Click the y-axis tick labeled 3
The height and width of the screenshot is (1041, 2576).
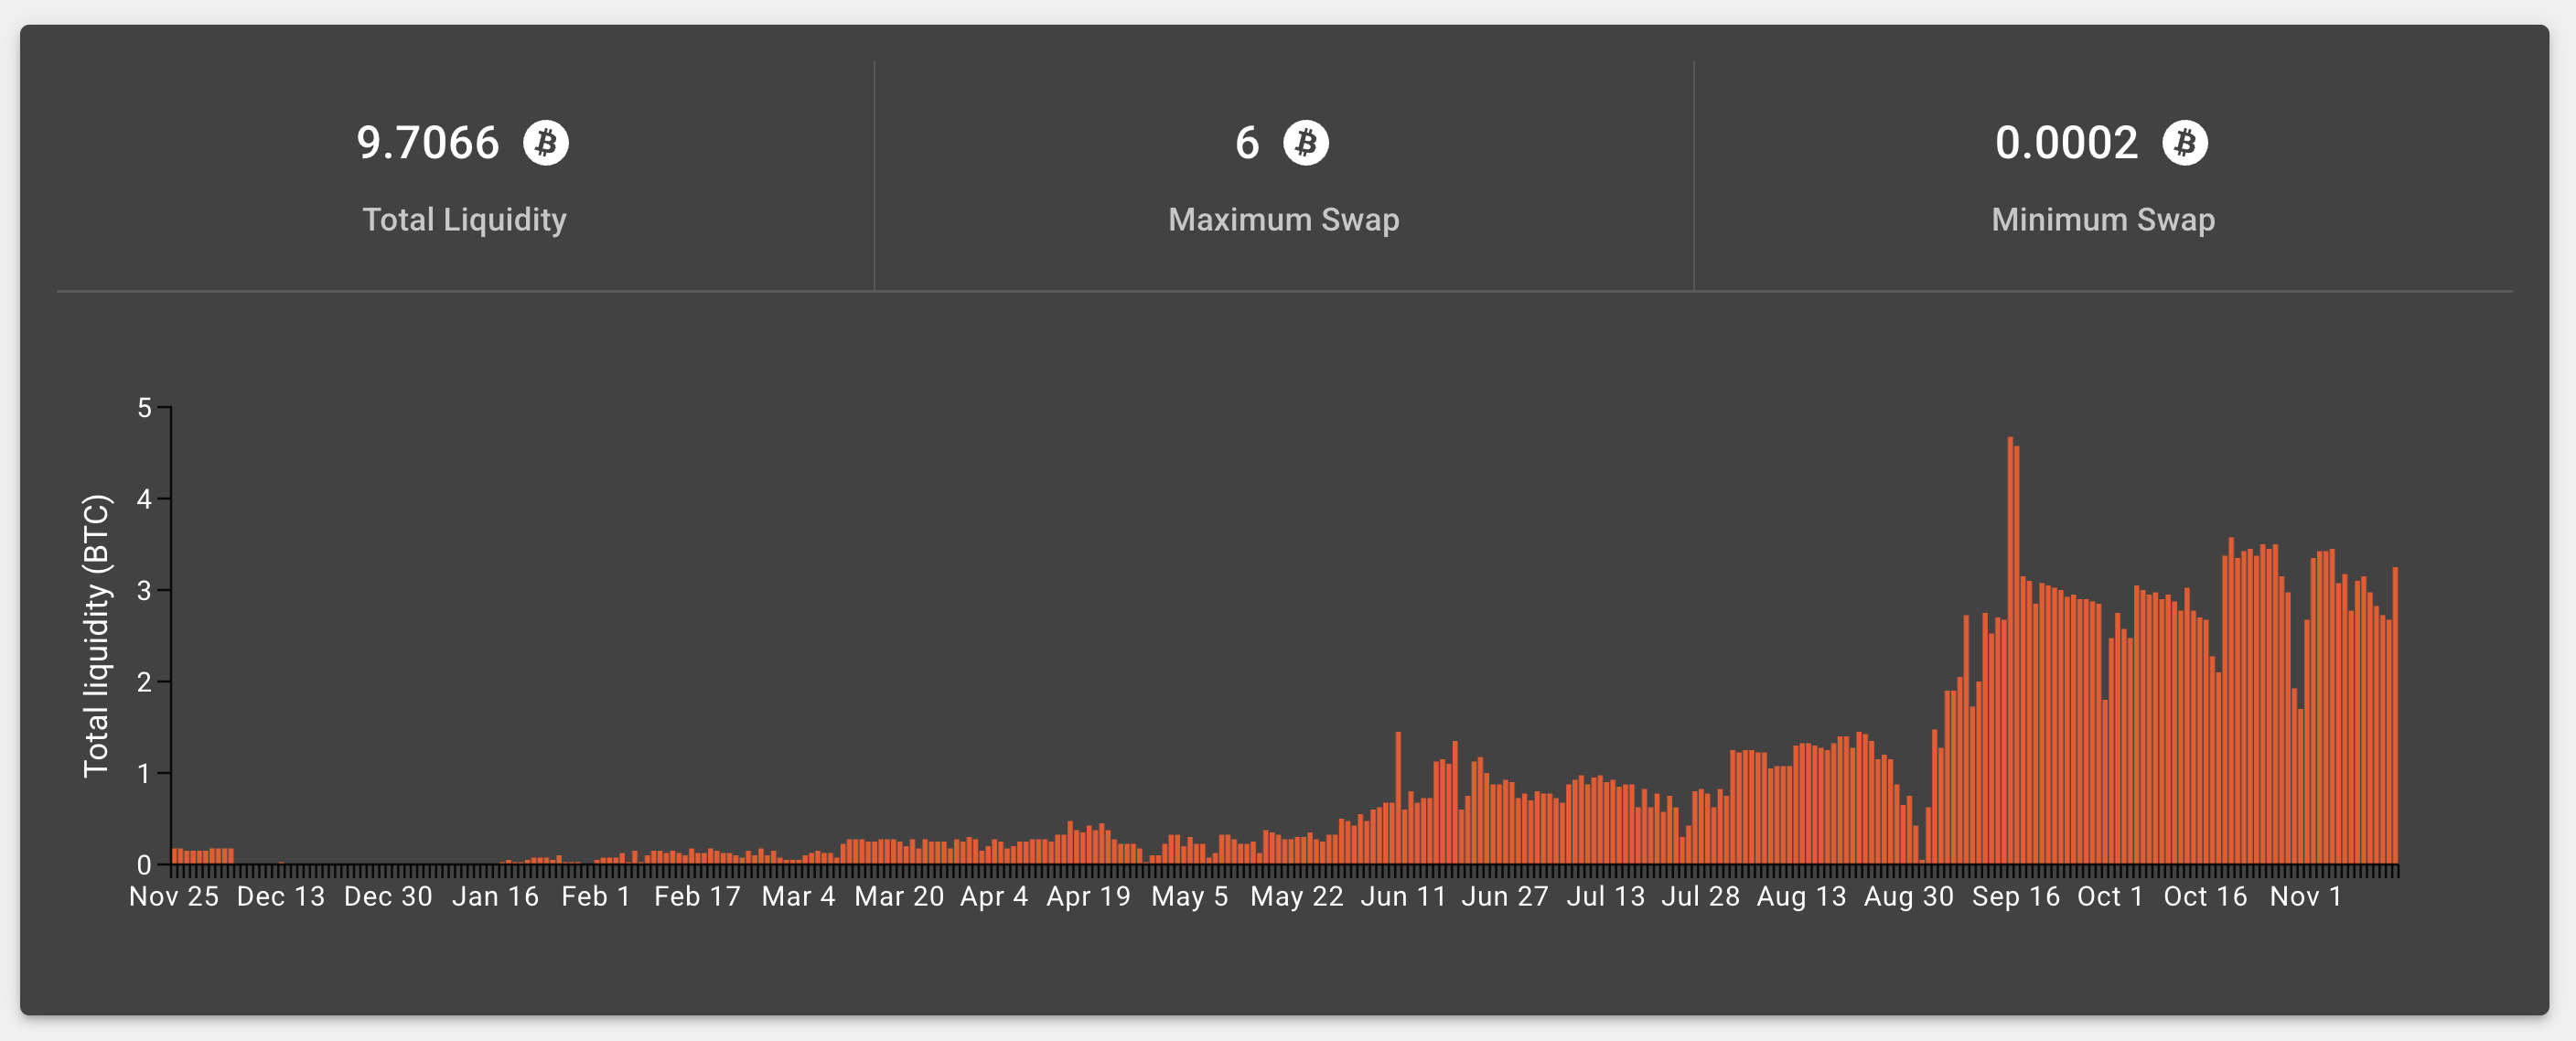(145, 591)
